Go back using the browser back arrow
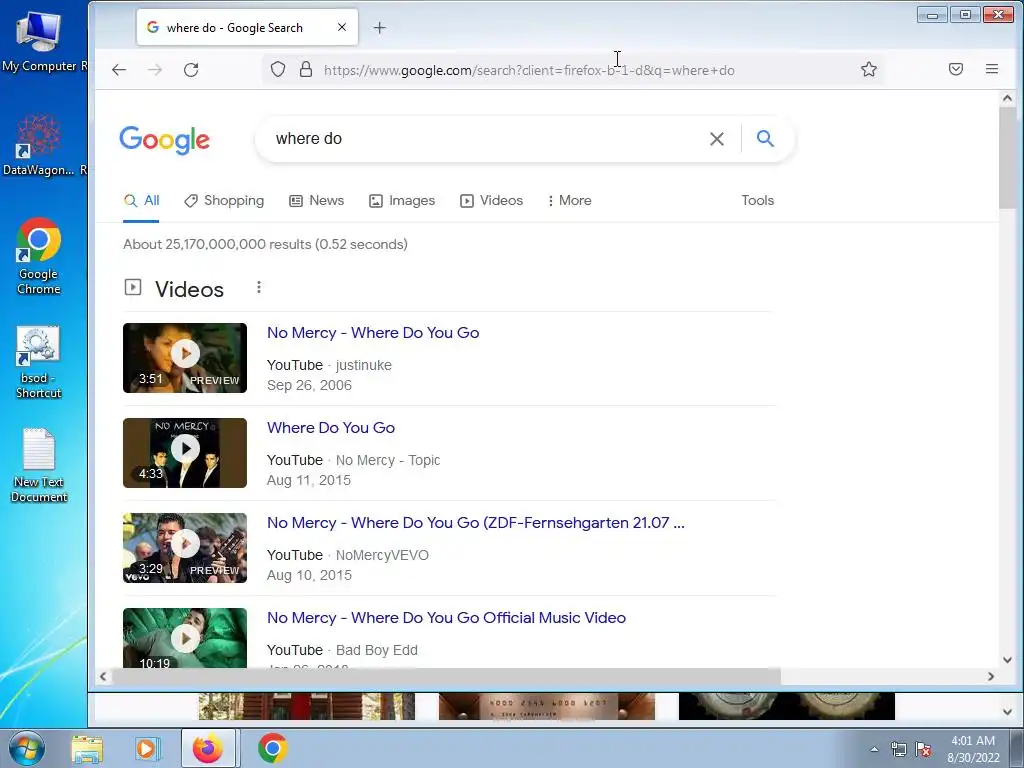Image resolution: width=1024 pixels, height=768 pixels. (119, 70)
